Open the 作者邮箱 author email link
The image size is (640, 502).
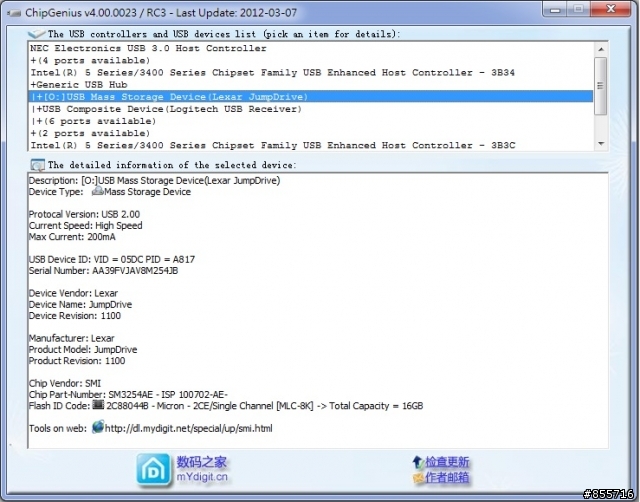tap(447, 478)
